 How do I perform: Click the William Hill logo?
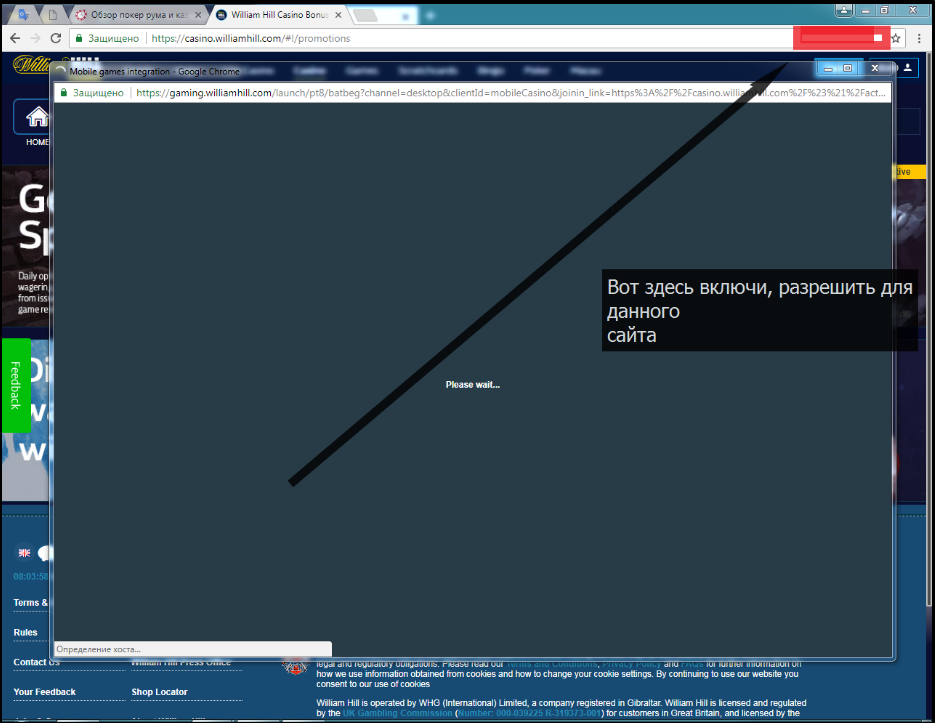click(x=32, y=64)
